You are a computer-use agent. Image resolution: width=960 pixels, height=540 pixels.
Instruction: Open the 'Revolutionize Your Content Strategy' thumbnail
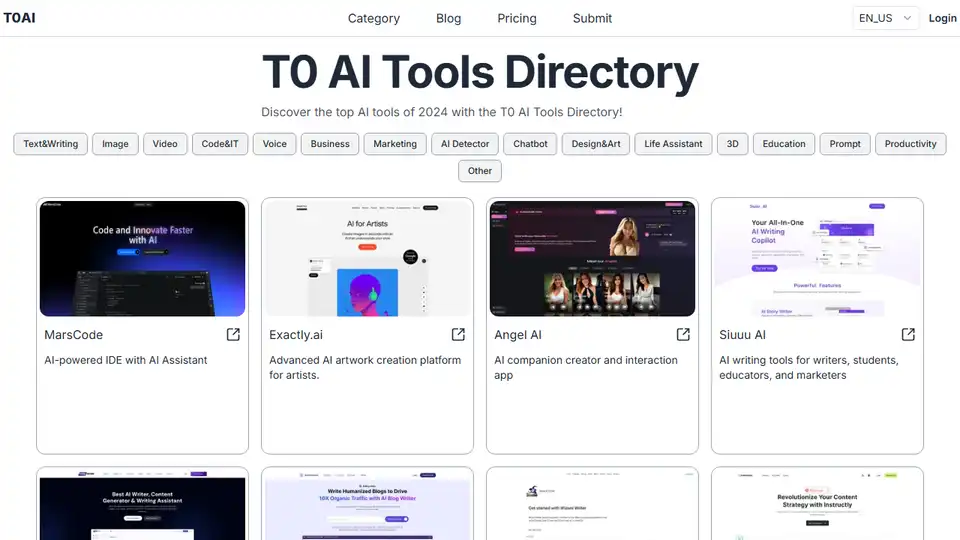(817, 505)
